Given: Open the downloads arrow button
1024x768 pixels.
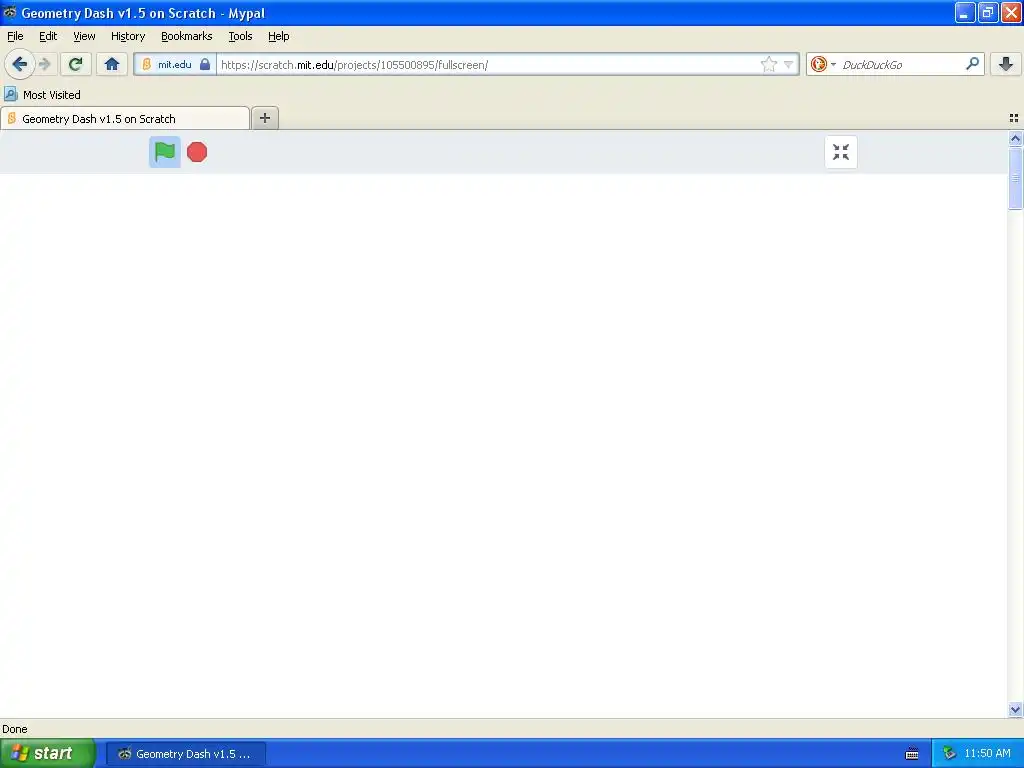Looking at the screenshot, I should [x=1006, y=64].
